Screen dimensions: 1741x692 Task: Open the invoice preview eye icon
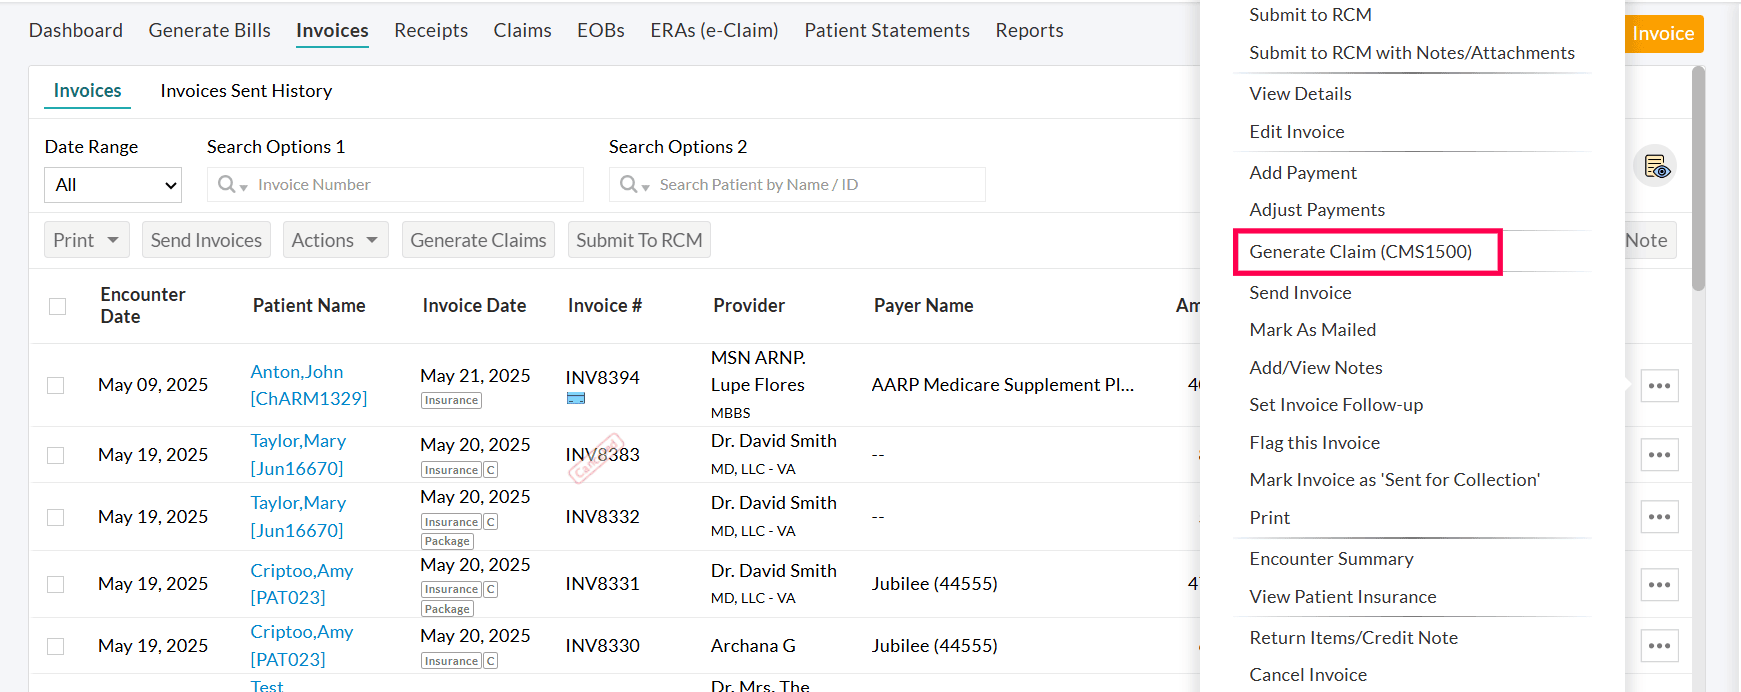pyautogui.click(x=1656, y=166)
